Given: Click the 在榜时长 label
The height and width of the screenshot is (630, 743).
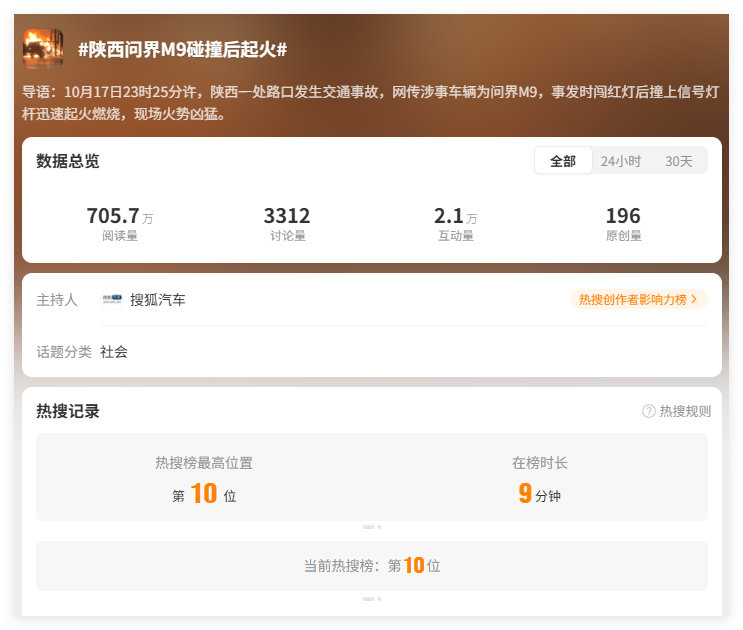Looking at the screenshot, I should (540, 463).
